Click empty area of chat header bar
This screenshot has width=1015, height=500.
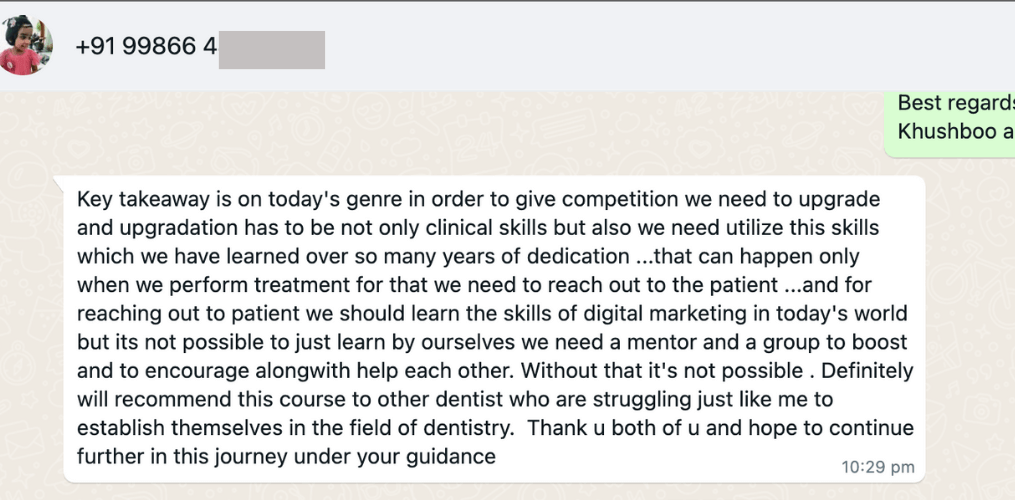(650, 47)
